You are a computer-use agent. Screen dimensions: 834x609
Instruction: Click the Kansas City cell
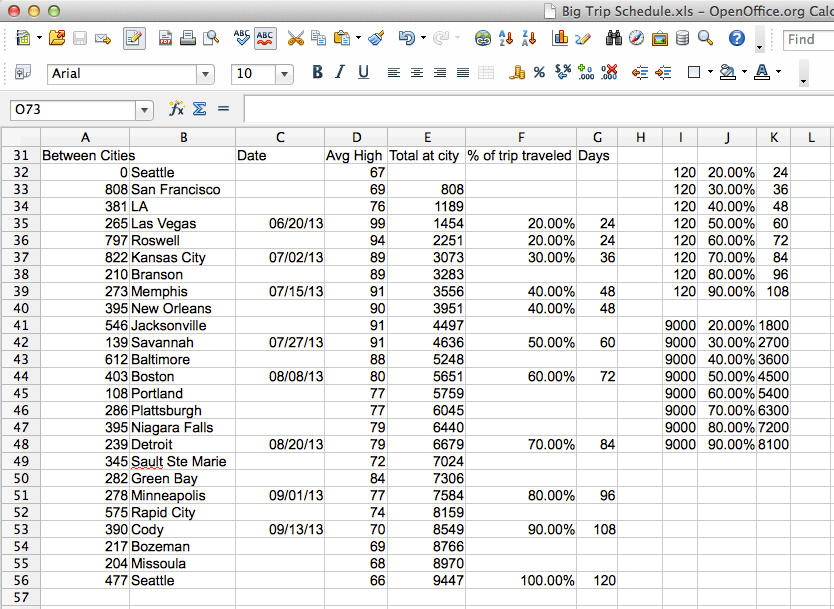click(182, 257)
